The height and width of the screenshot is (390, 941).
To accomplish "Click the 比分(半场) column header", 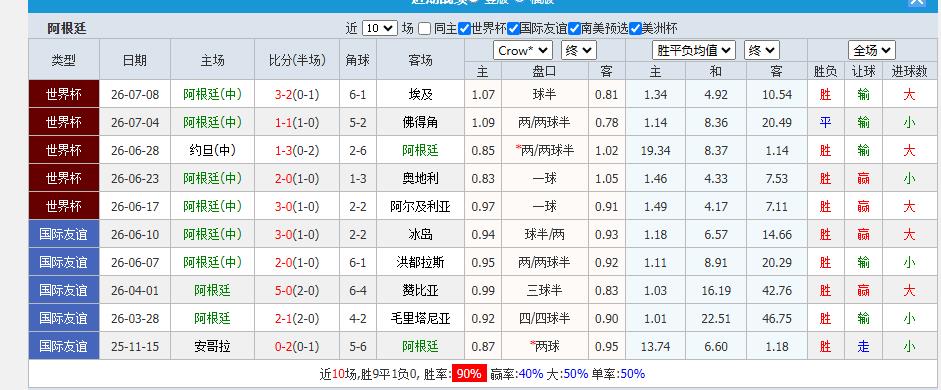I will tap(297, 59).
